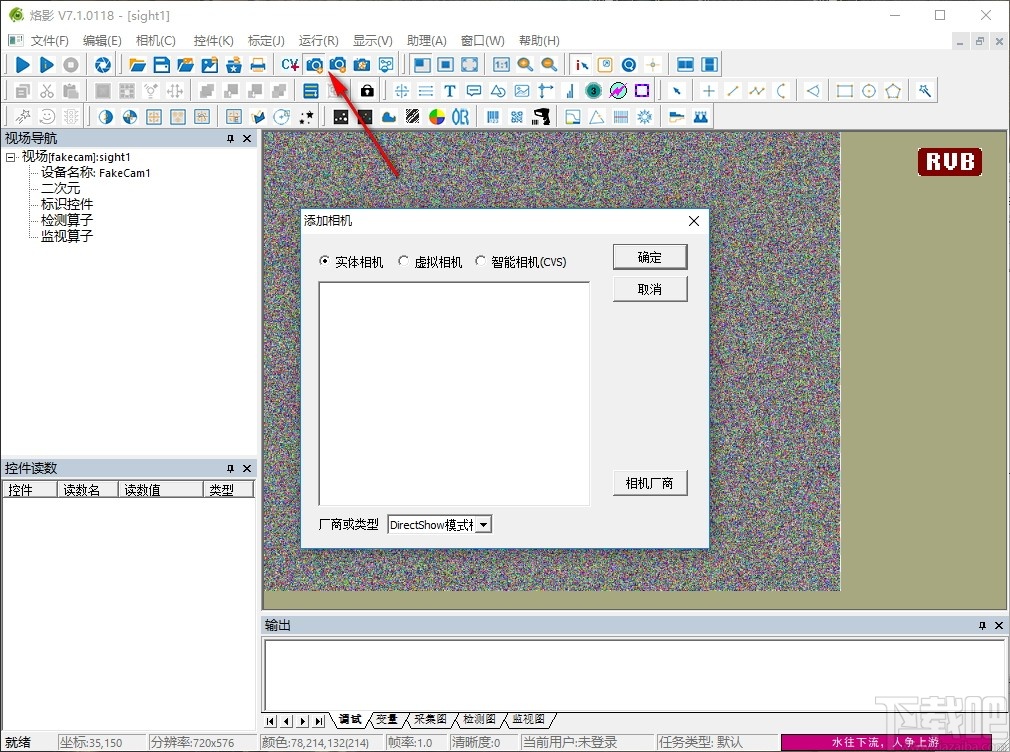The image size is (1010, 752).
Task: Switch to the 采集图 output tab
Action: coord(430,720)
